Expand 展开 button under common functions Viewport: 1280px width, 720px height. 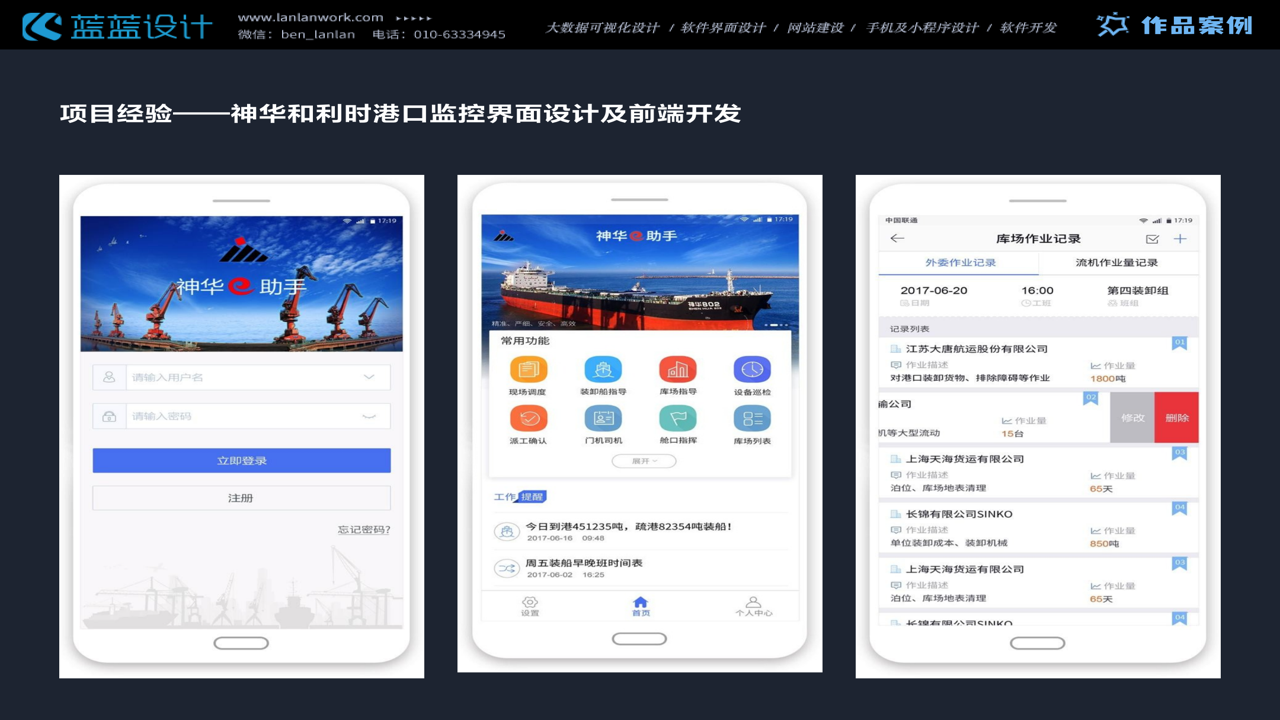643,461
